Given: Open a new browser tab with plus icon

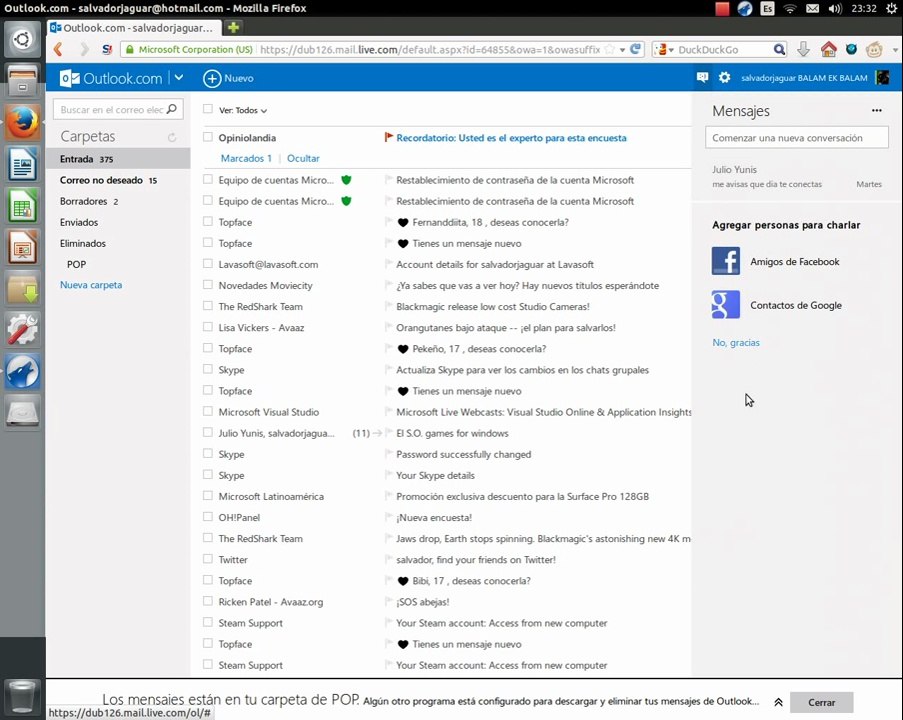Looking at the screenshot, I should click(233, 28).
